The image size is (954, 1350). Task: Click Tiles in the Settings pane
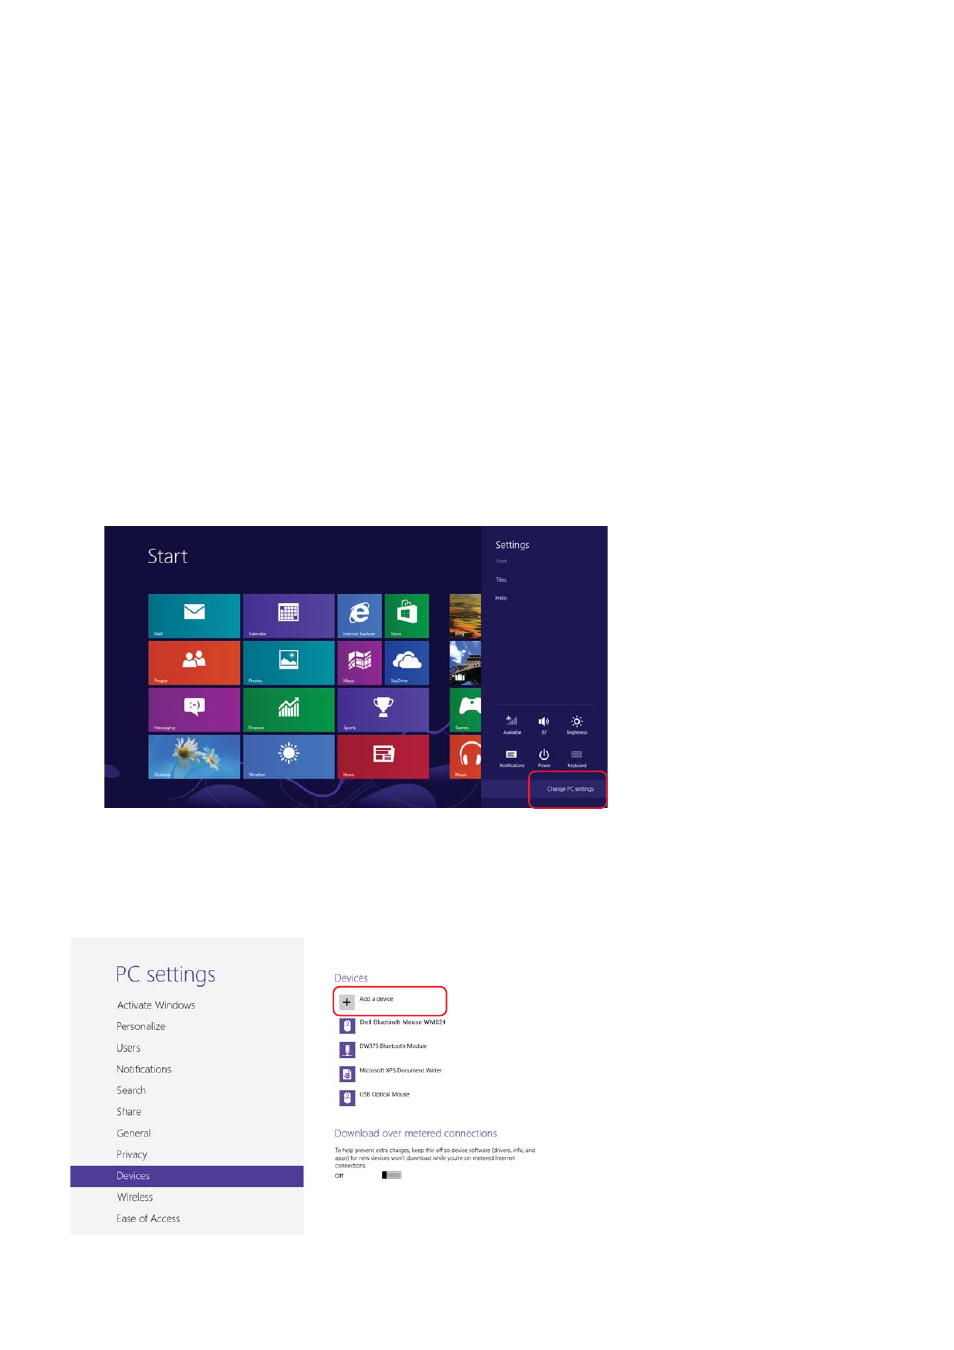point(501,580)
